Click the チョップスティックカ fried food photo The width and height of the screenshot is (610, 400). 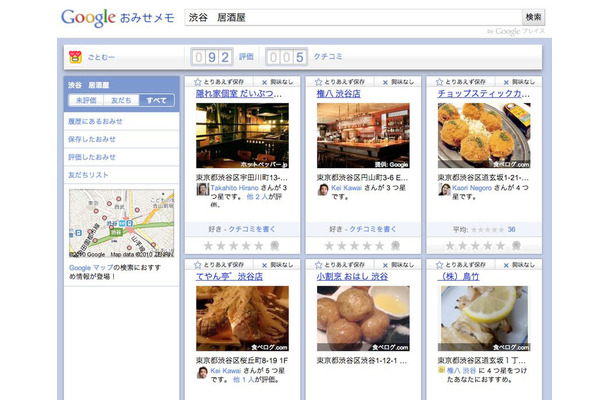coord(484,135)
